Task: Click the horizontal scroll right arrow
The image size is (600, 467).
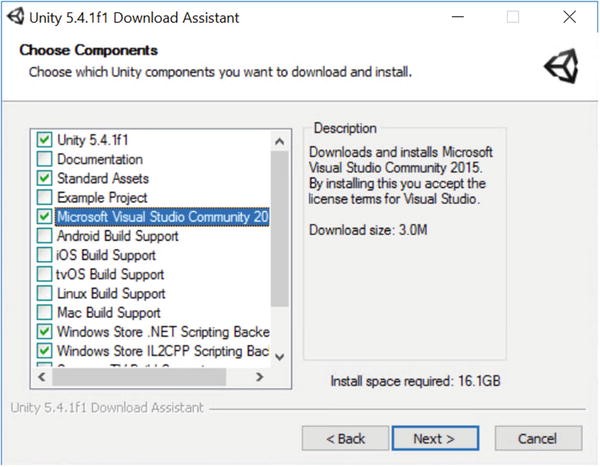Action: [259, 377]
